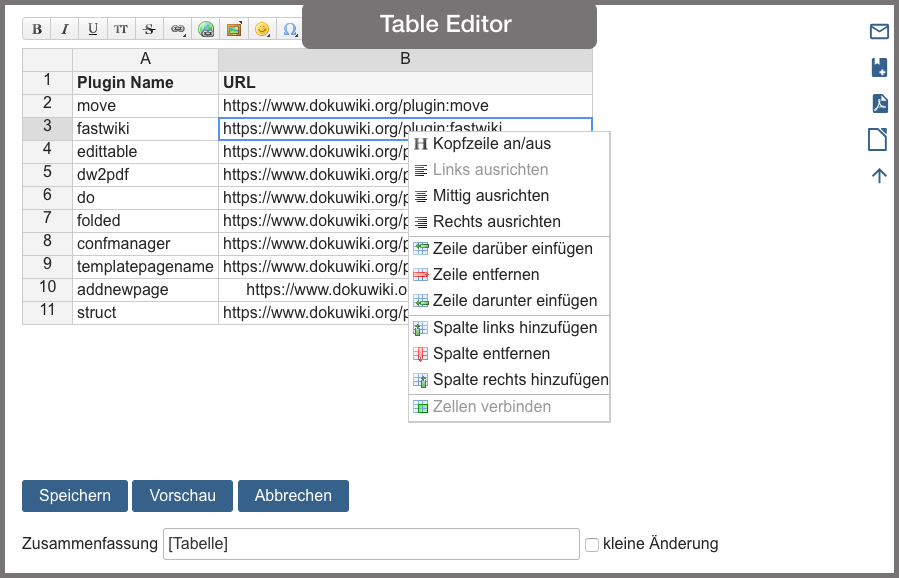
Task: Select the templatepagename cell
Action: [145, 267]
